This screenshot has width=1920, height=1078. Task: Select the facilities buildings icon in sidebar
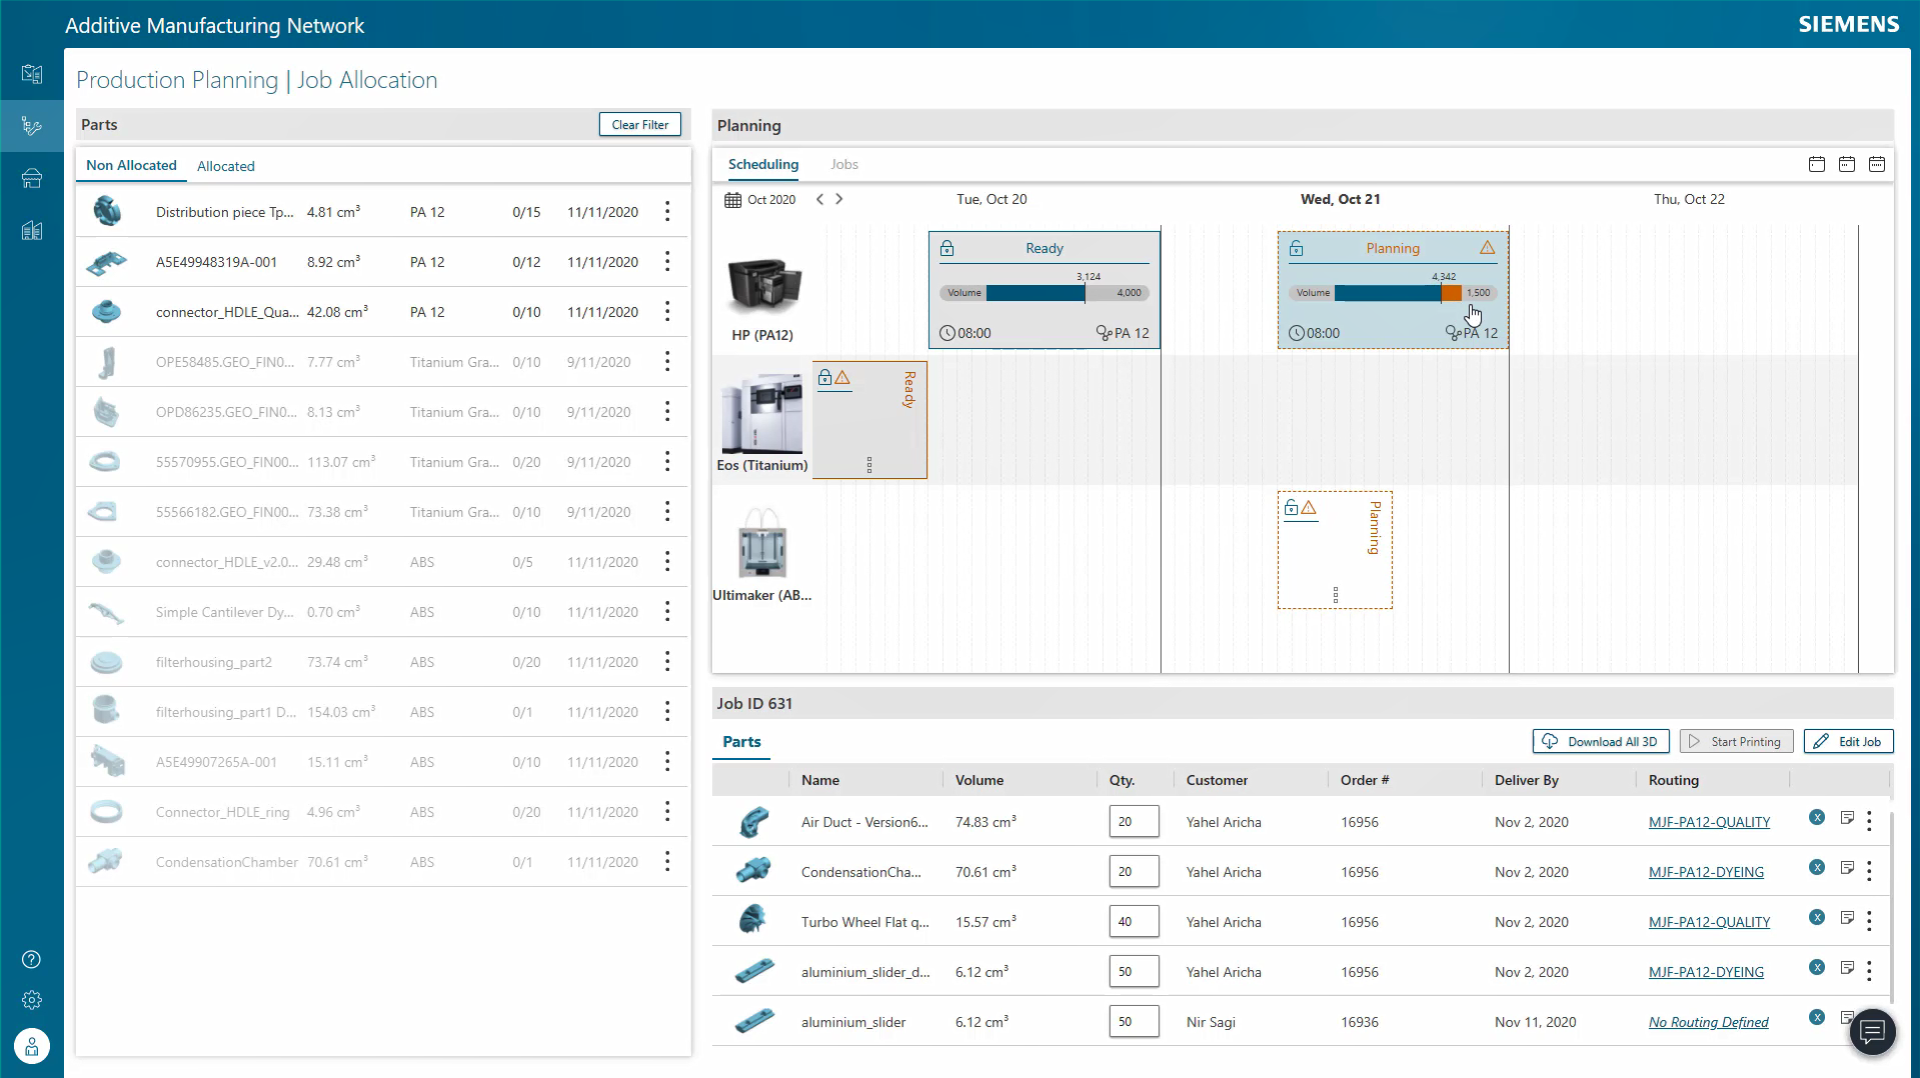click(x=32, y=231)
